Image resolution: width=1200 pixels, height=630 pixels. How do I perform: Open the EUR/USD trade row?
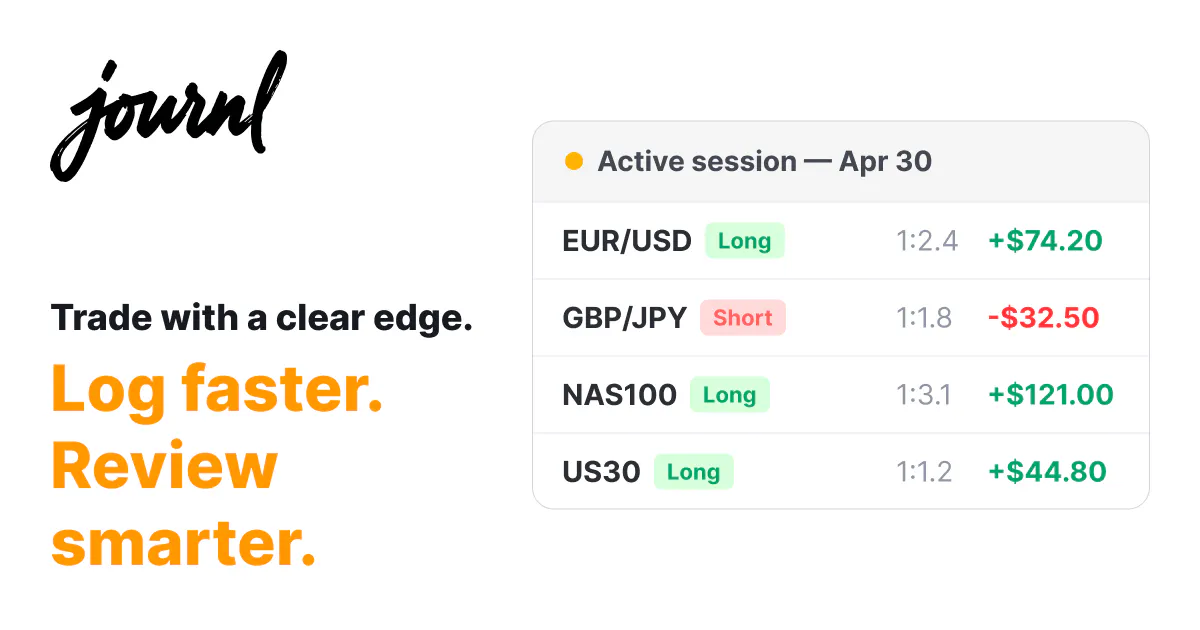[x=841, y=241]
